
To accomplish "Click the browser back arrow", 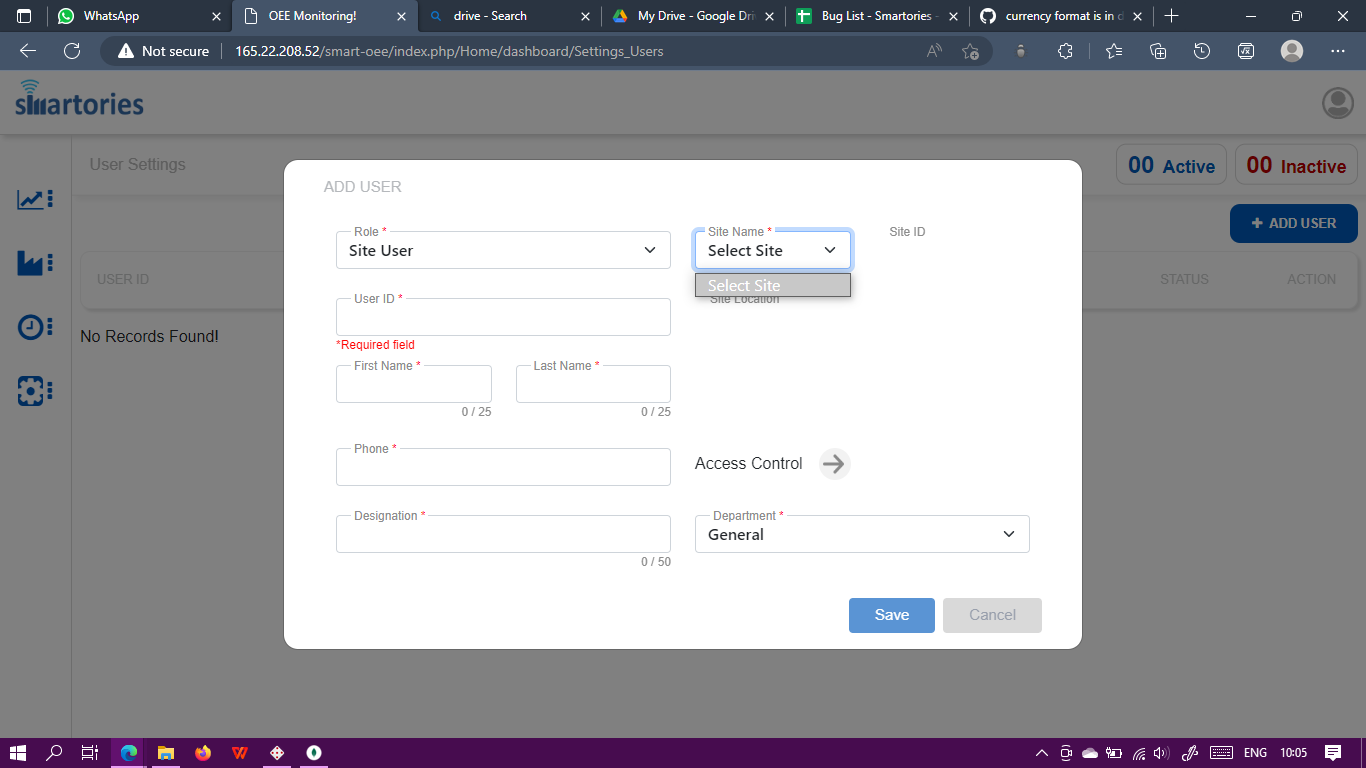I will point(27,51).
